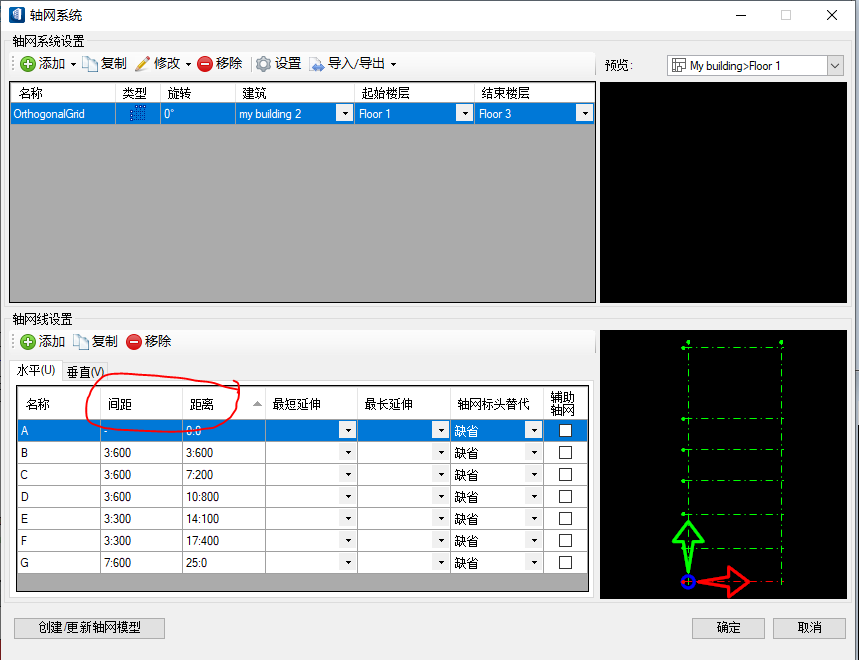Click the 起始楼层 column header
The image size is (859, 660).
coord(415,93)
